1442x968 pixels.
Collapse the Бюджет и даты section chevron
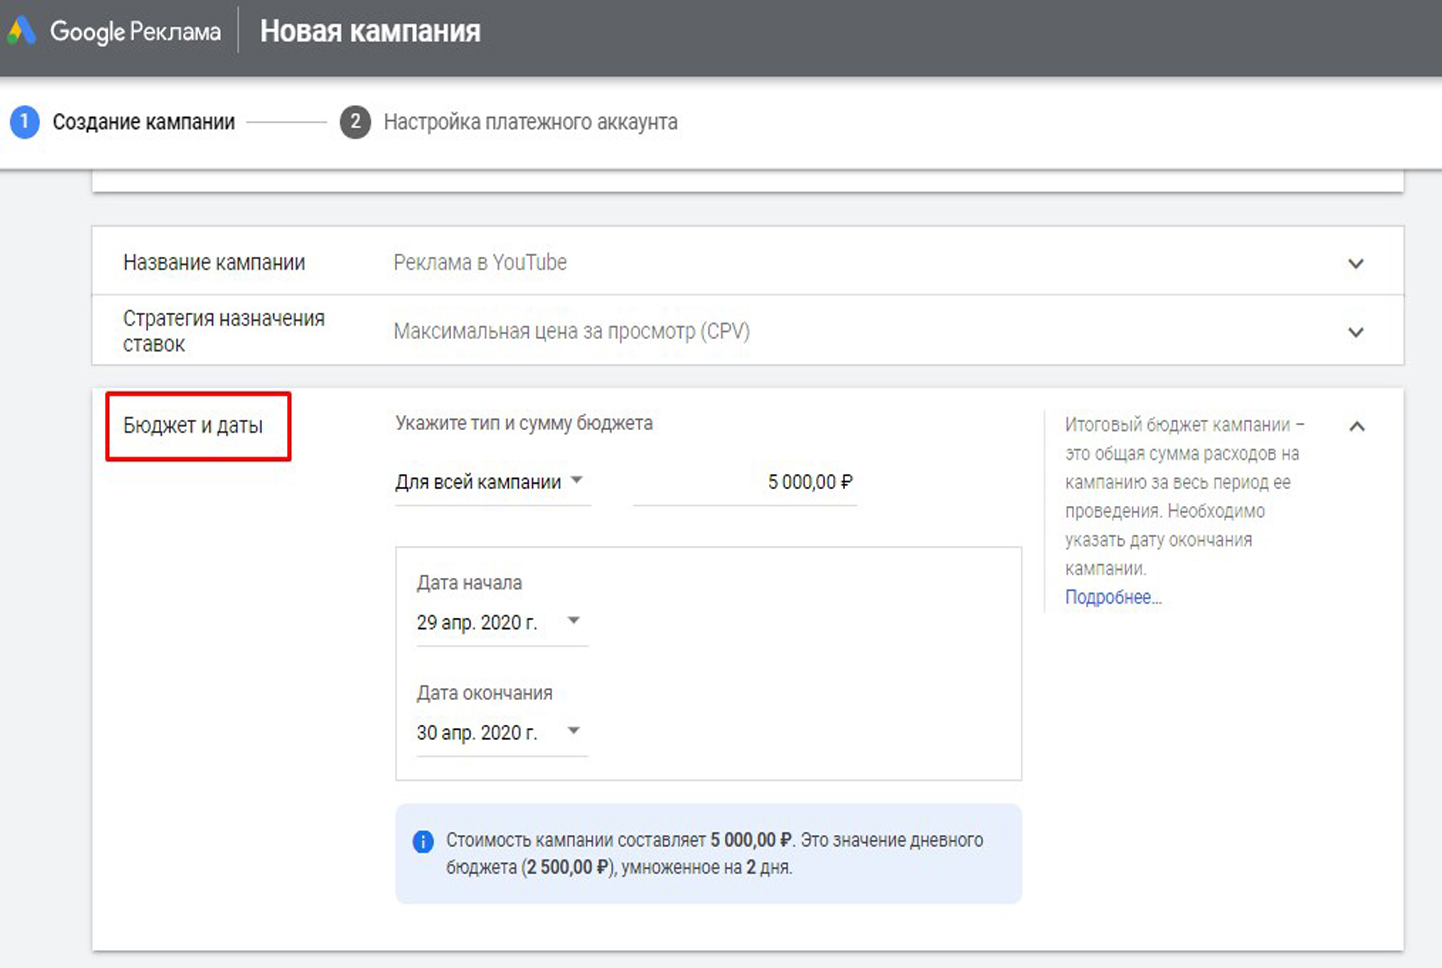tap(1356, 426)
